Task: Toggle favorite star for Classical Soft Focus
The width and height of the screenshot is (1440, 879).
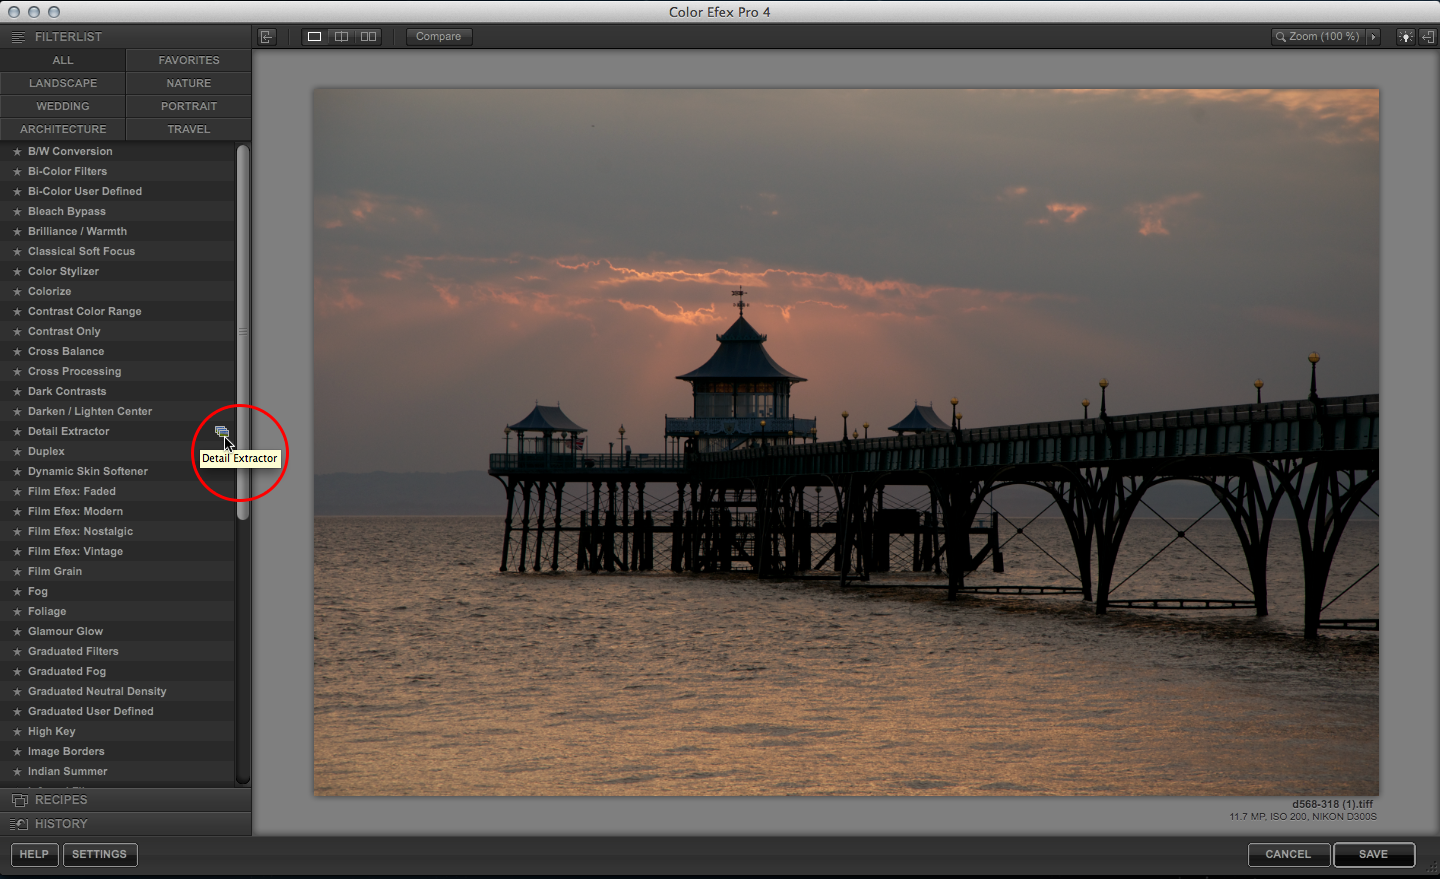Action: (x=17, y=252)
